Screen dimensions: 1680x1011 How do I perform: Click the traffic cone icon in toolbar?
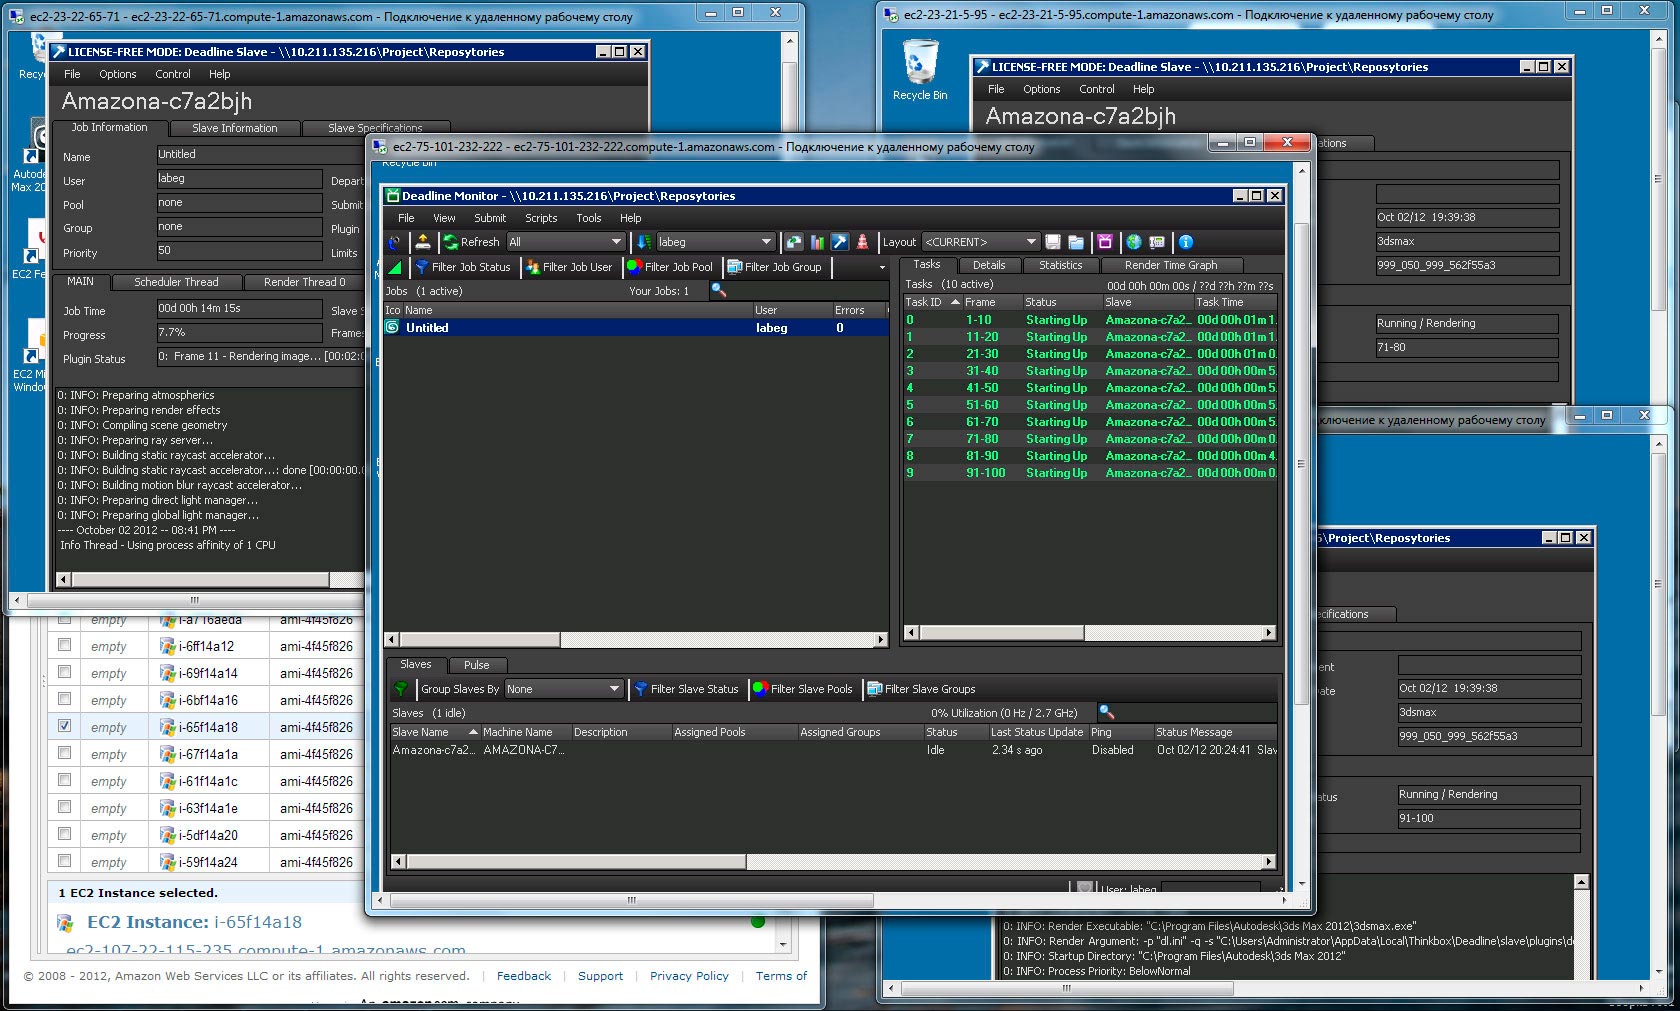(x=862, y=242)
